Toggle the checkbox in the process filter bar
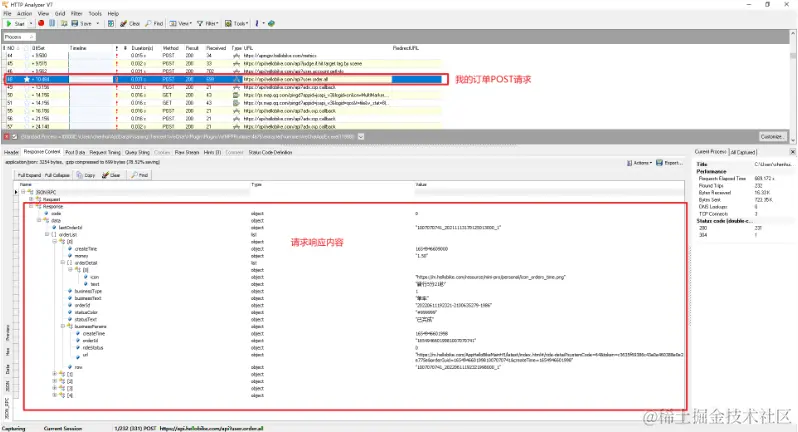The height and width of the screenshot is (432, 798). (14, 137)
